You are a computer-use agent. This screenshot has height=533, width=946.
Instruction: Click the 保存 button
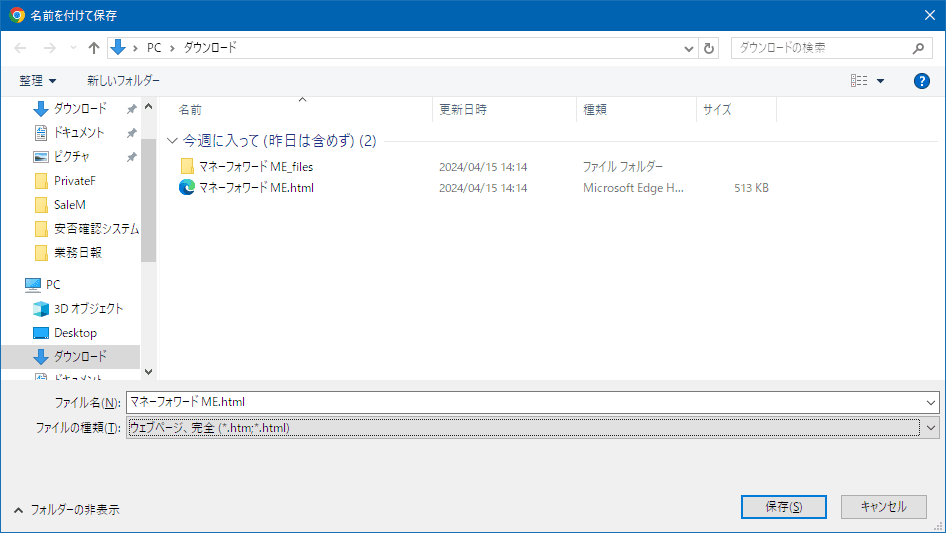click(783, 507)
